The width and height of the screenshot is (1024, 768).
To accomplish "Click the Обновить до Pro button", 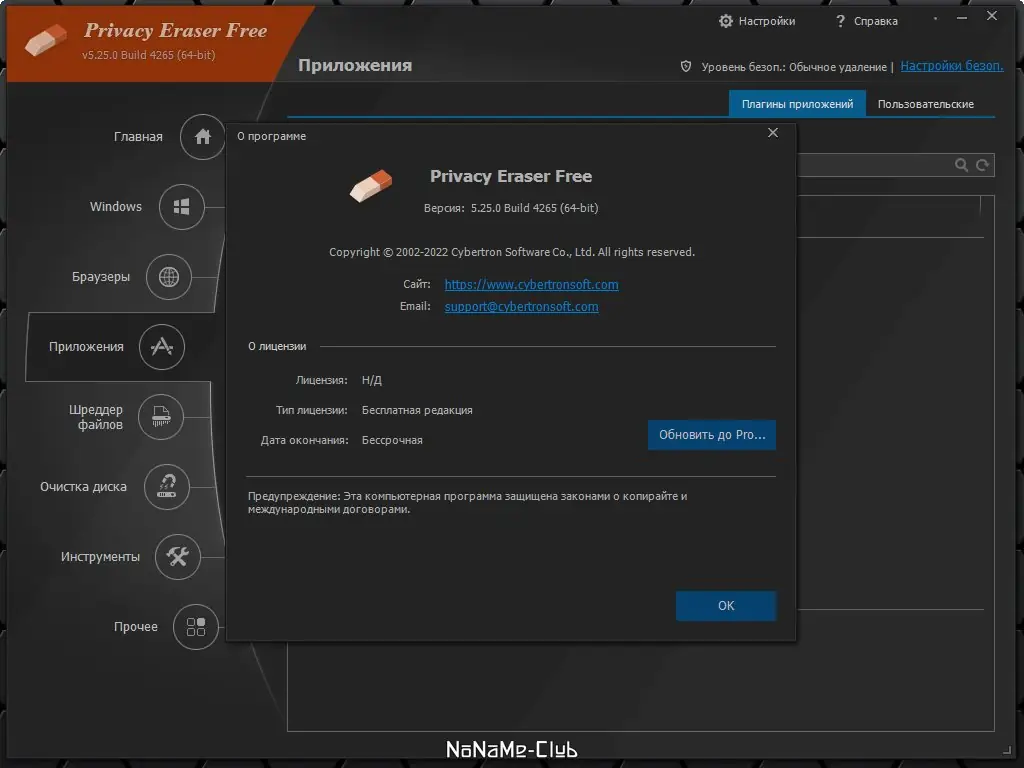I will coord(712,435).
